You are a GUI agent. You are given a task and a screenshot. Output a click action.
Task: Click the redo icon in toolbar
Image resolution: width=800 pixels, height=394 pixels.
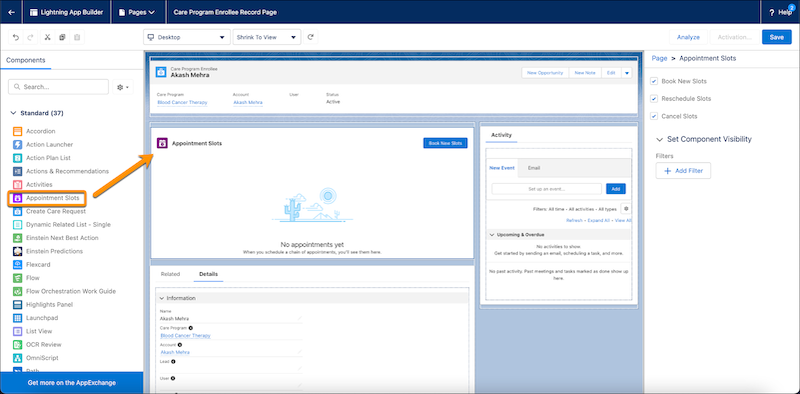(31, 37)
